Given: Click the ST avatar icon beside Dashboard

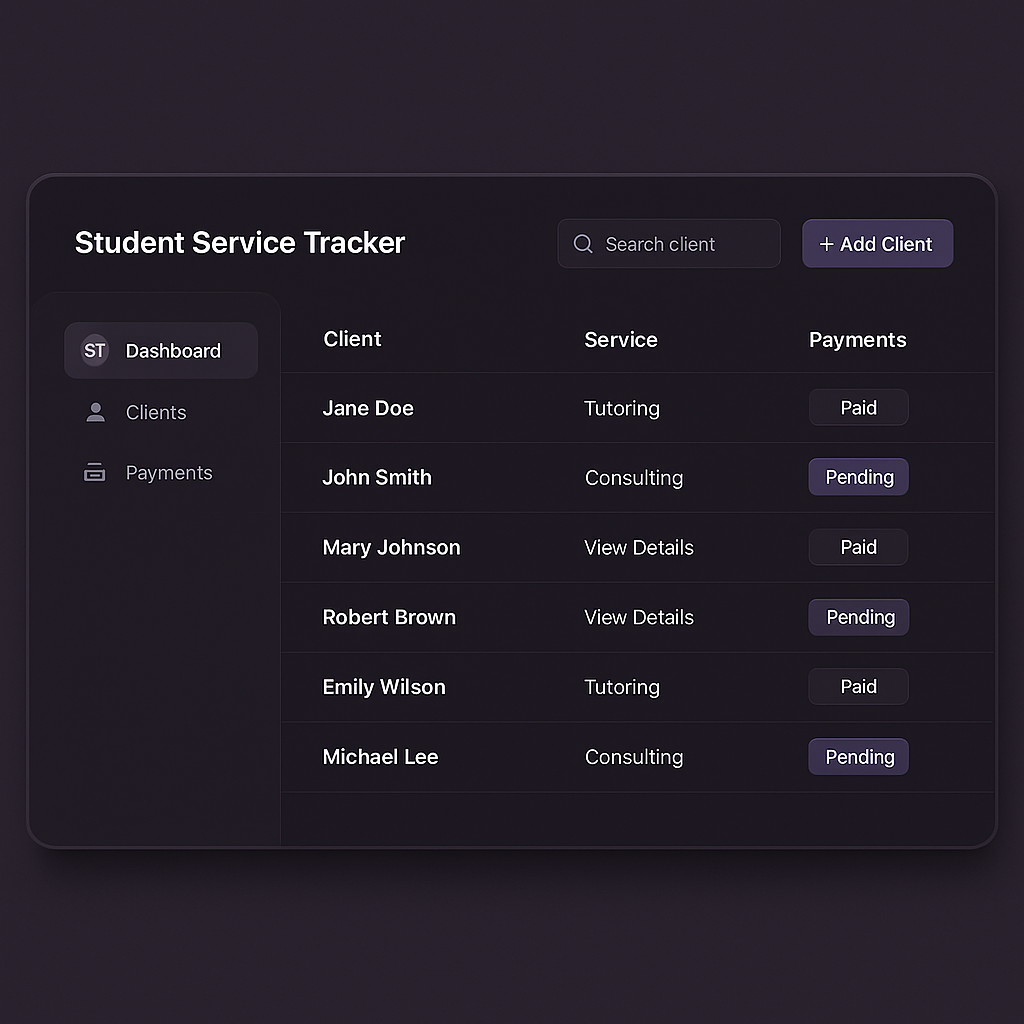Looking at the screenshot, I should (95, 351).
